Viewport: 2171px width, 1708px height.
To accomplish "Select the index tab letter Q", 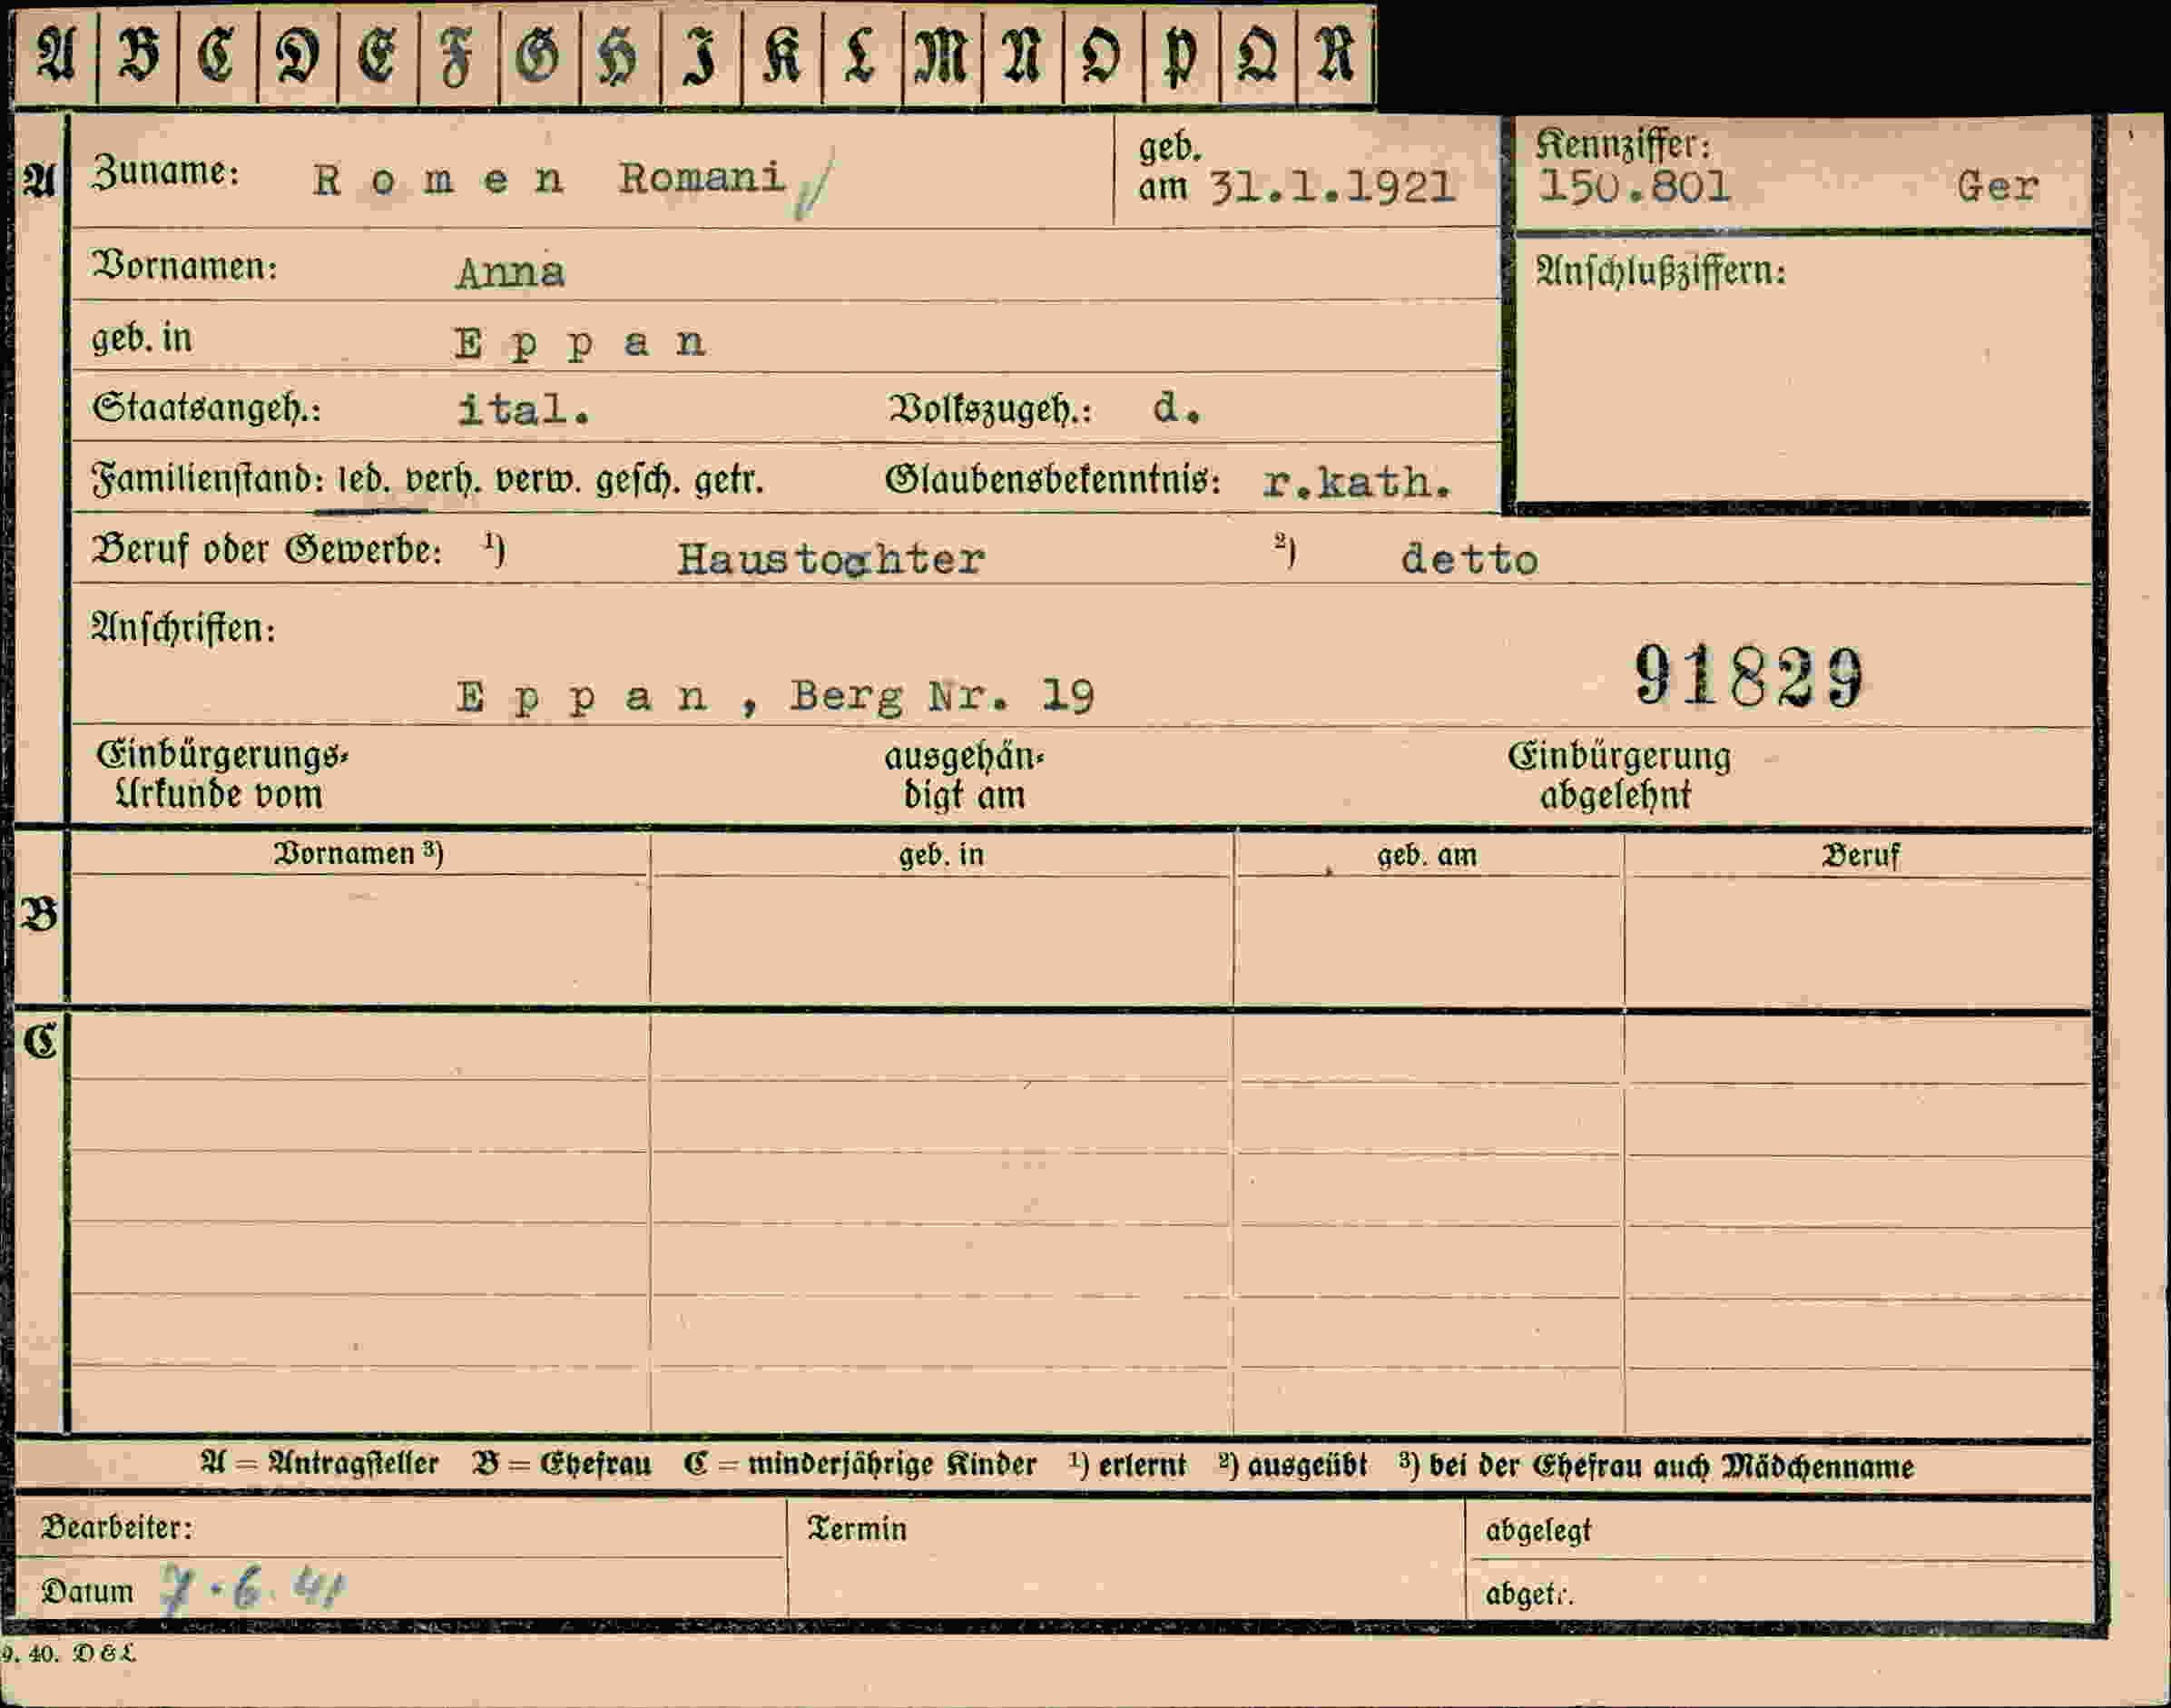I will pyautogui.click(x=1258, y=57).
